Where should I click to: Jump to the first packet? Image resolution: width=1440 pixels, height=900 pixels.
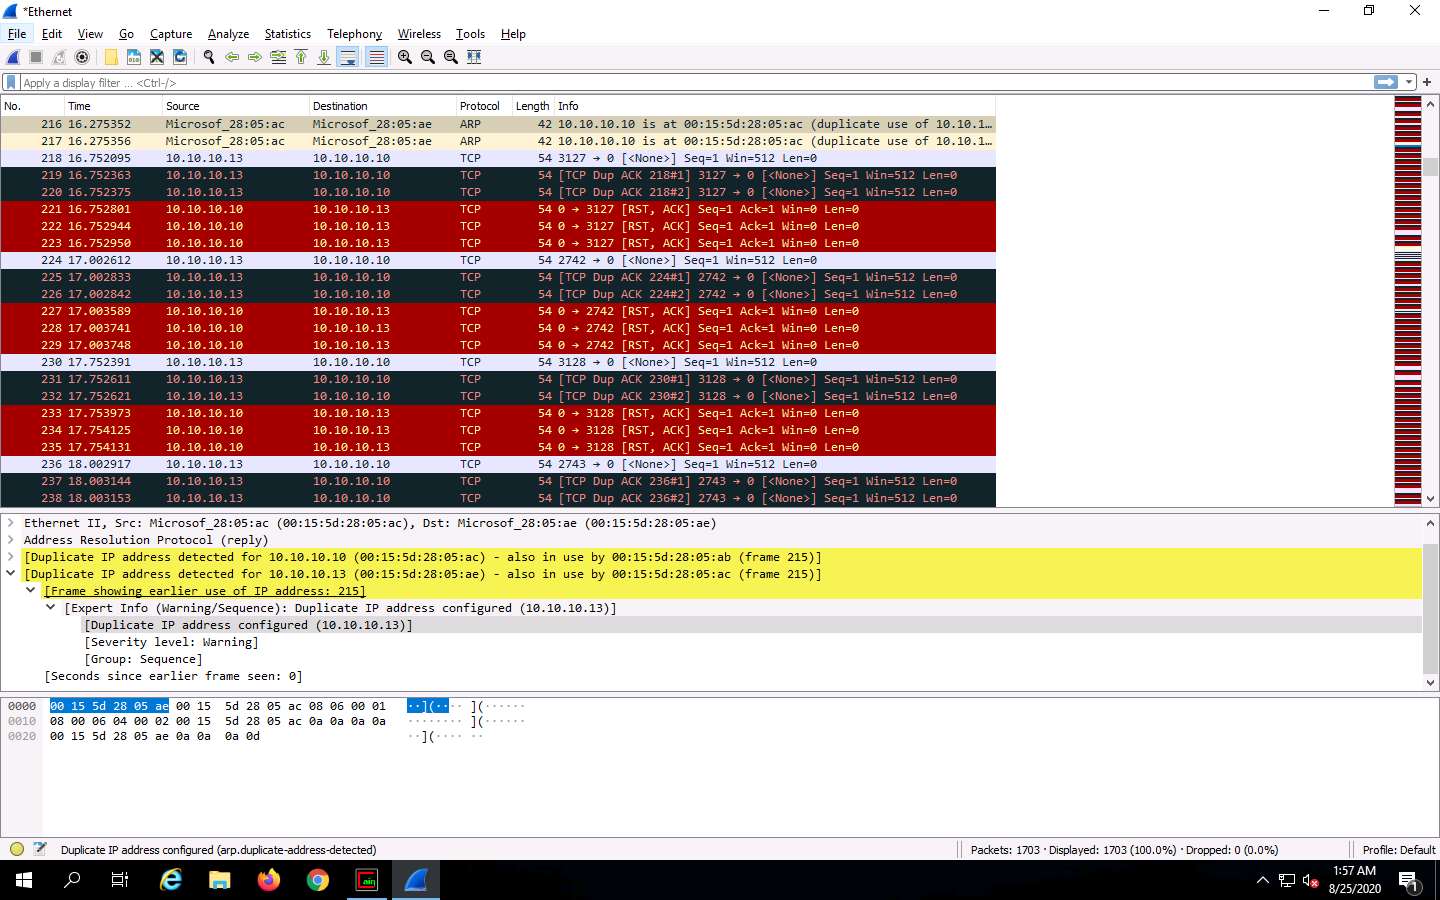click(301, 57)
